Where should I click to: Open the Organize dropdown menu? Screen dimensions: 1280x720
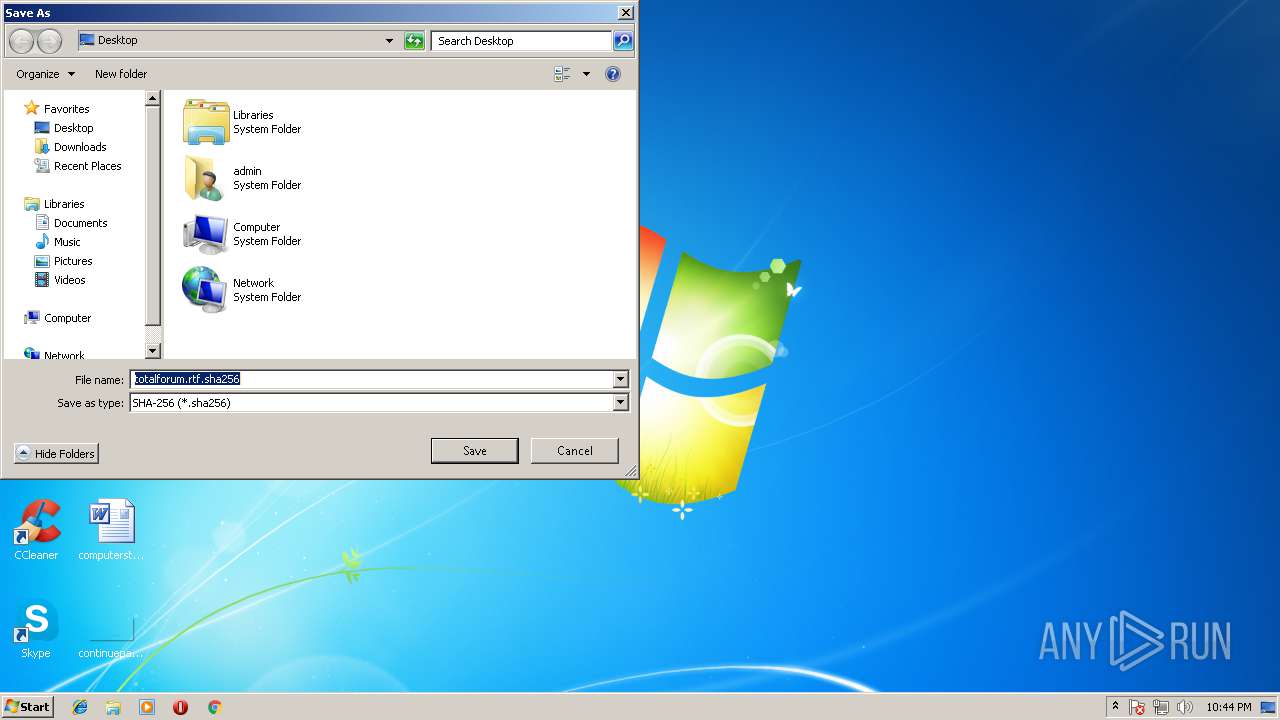pyautogui.click(x=45, y=74)
